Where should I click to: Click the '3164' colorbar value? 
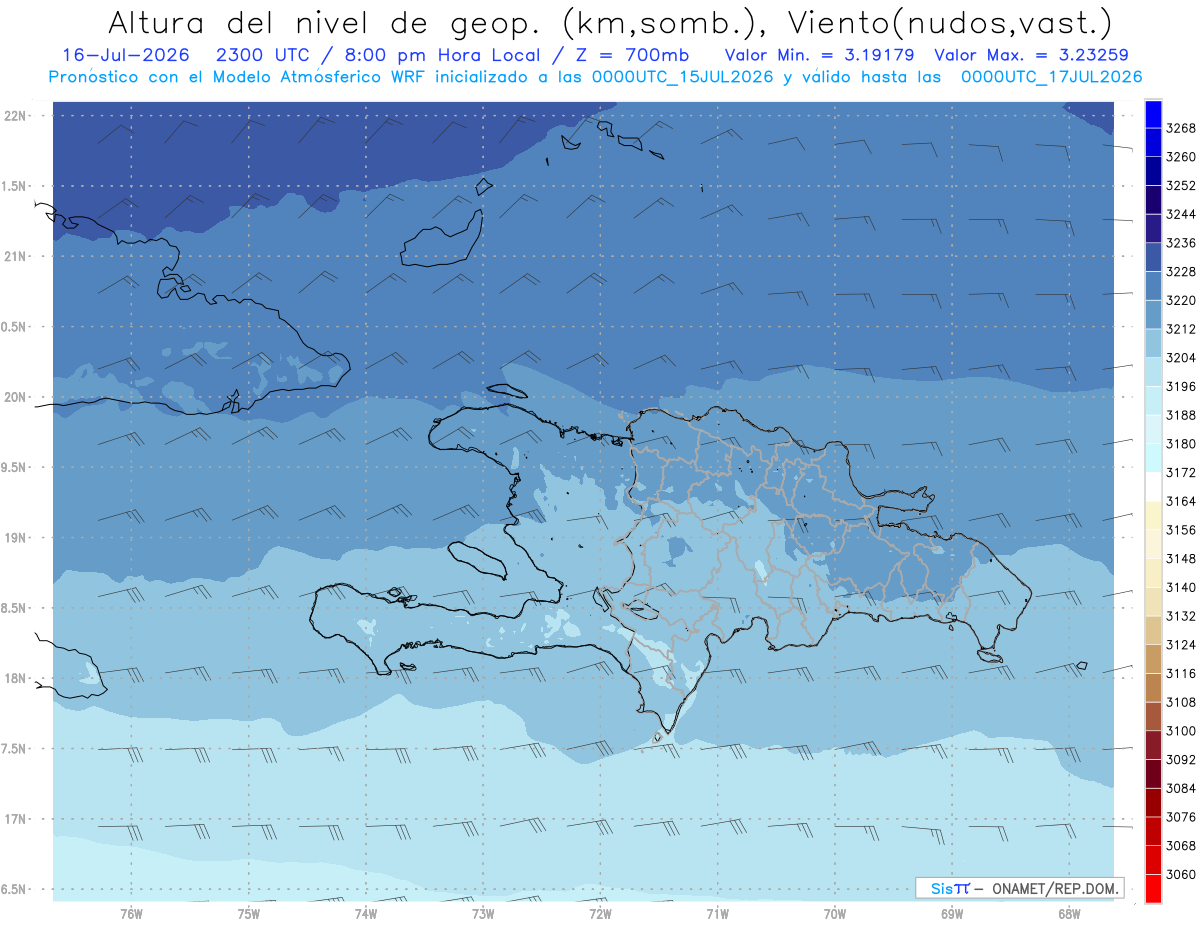(x=1181, y=501)
